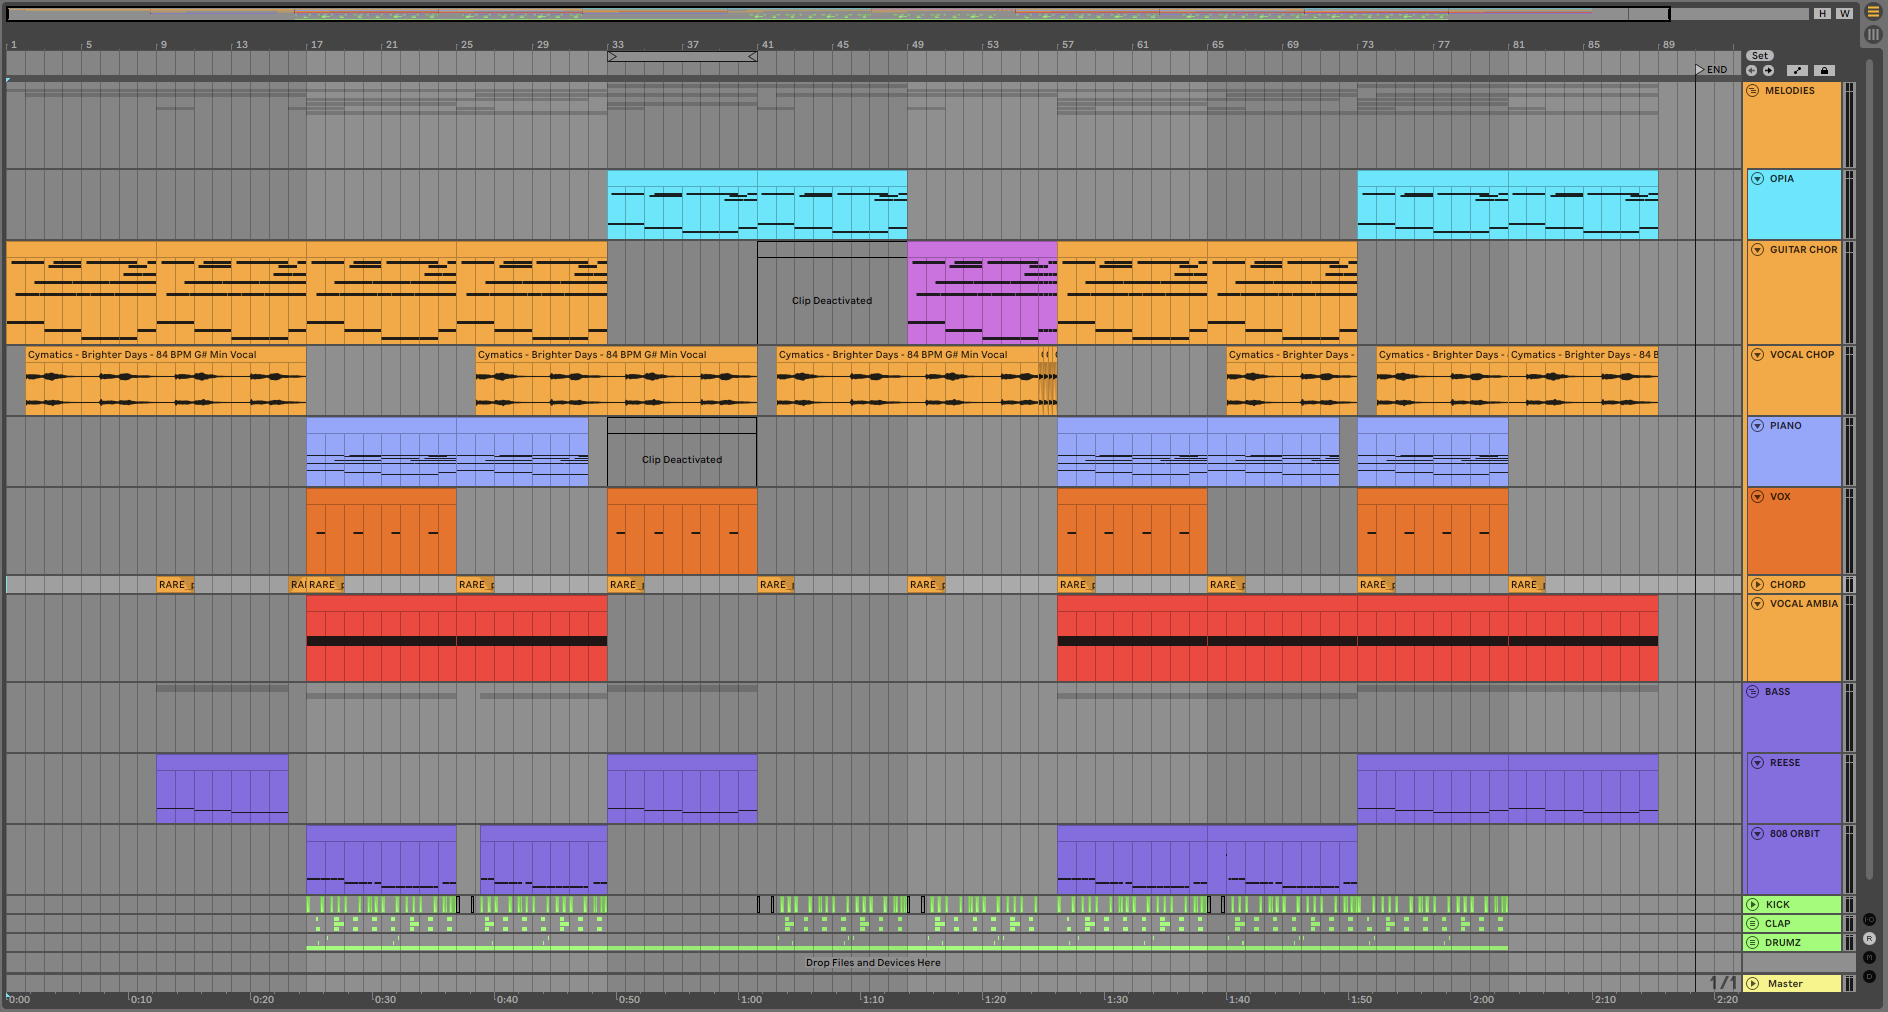Image resolution: width=1888 pixels, height=1012 pixels.
Task: Expand the KICK track
Action: (x=1752, y=905)
